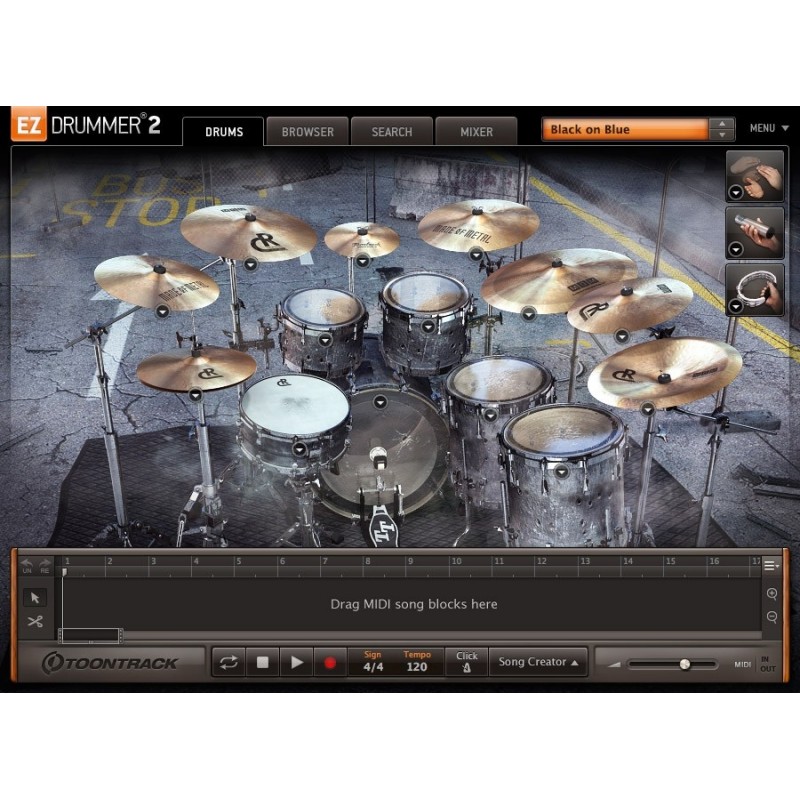The image size is (800, 800).
Task: Open the Black on Blue preset dropdown
Action: pyautogui.click(x=722, y=129)
